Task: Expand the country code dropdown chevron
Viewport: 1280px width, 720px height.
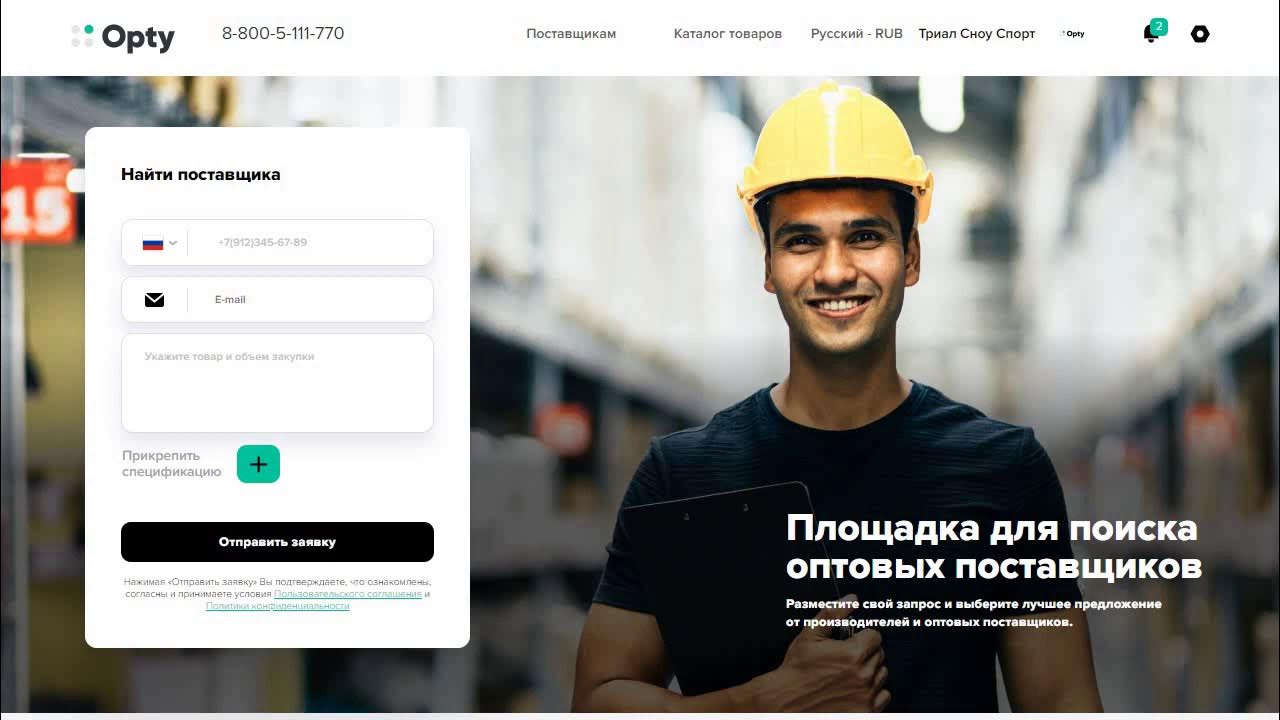Action: pos(173,243)
